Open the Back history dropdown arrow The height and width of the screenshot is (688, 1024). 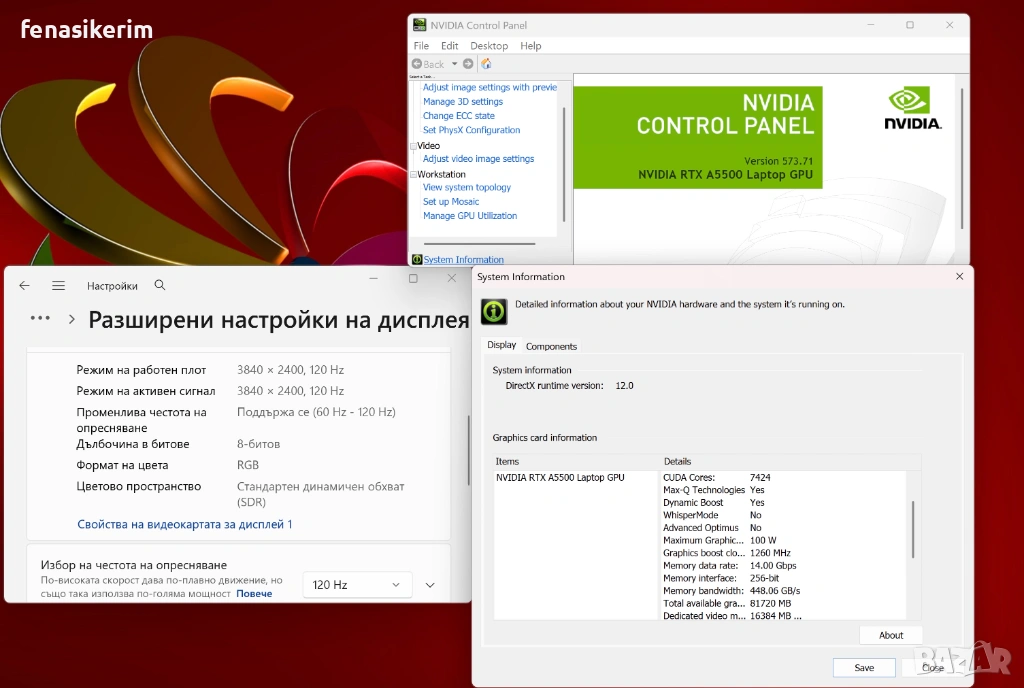(454, 64)
